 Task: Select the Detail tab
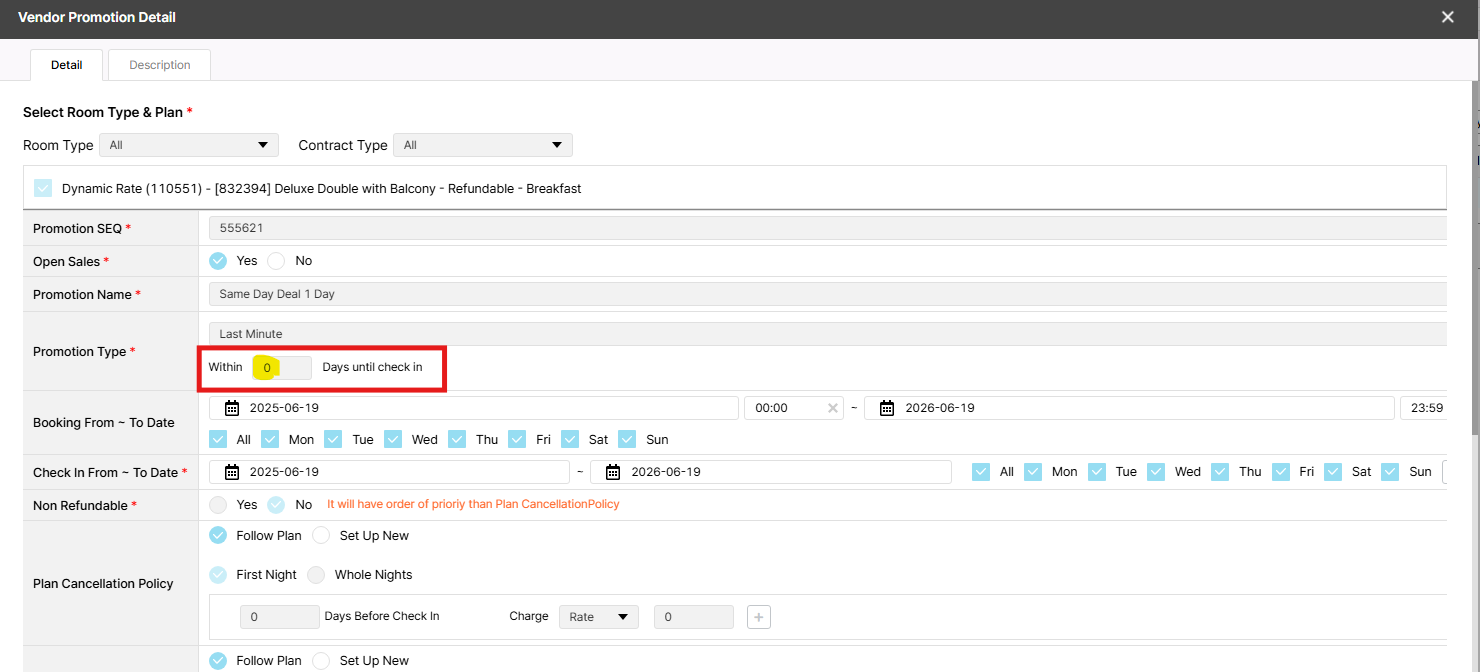67,65
